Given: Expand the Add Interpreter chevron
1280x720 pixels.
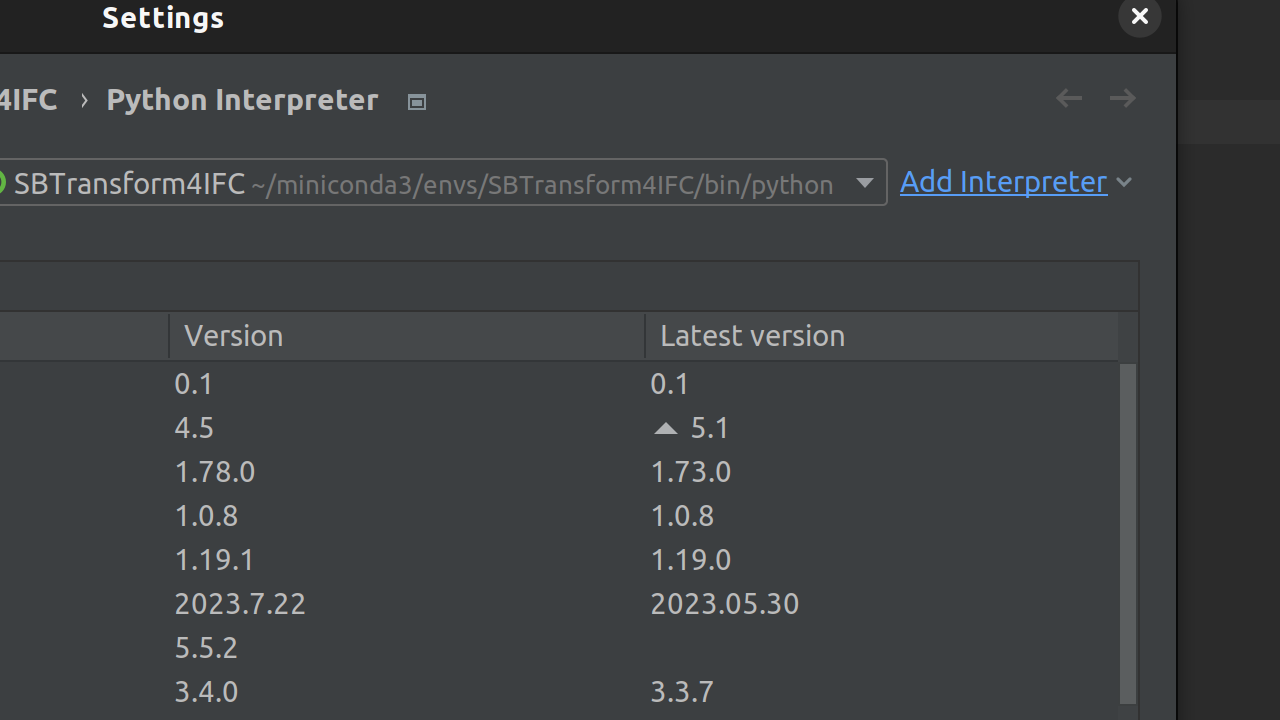Looking at the screenshot, I should 1124,183.
